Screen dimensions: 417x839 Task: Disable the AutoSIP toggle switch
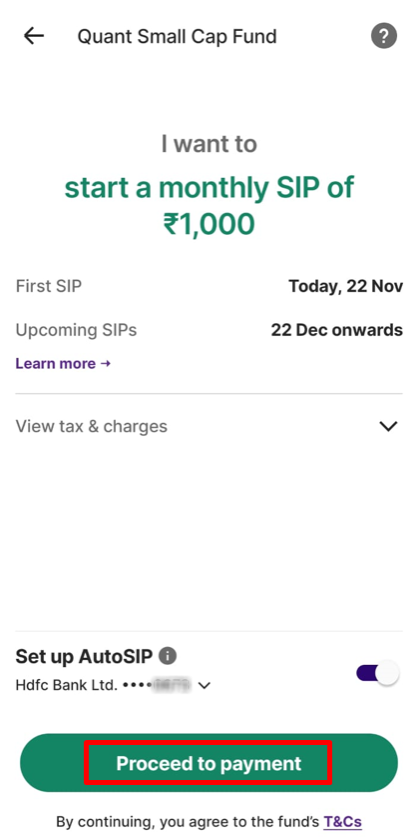pos(378,673)
